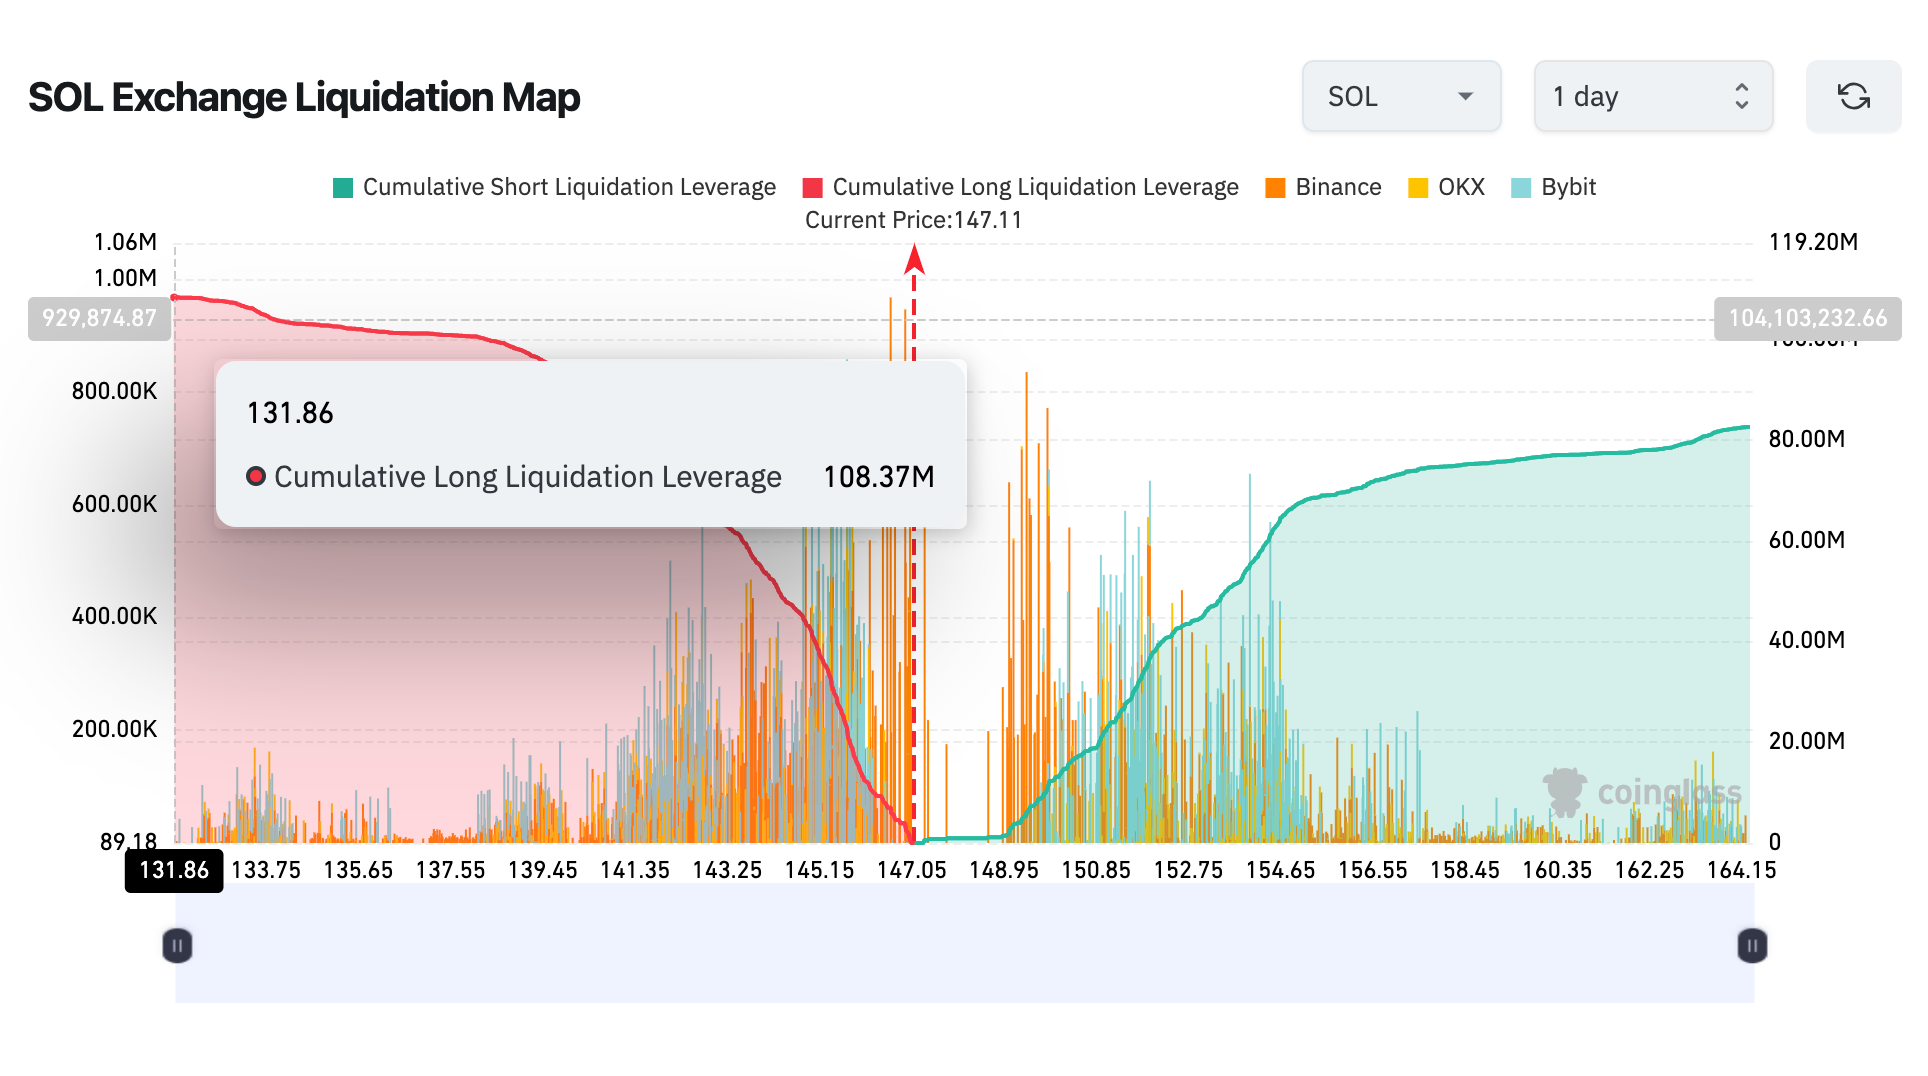The height and width of the screenshot is (1076, 1928).
Task: Open the SOL coin dropdown
Action: pos(1400,96)
